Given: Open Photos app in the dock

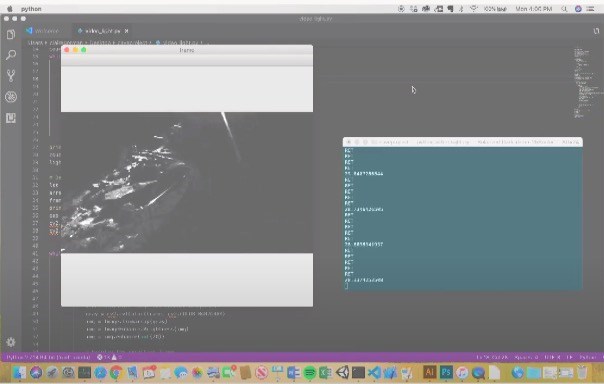Looking at the screenshot, I should tap(197, 372).
